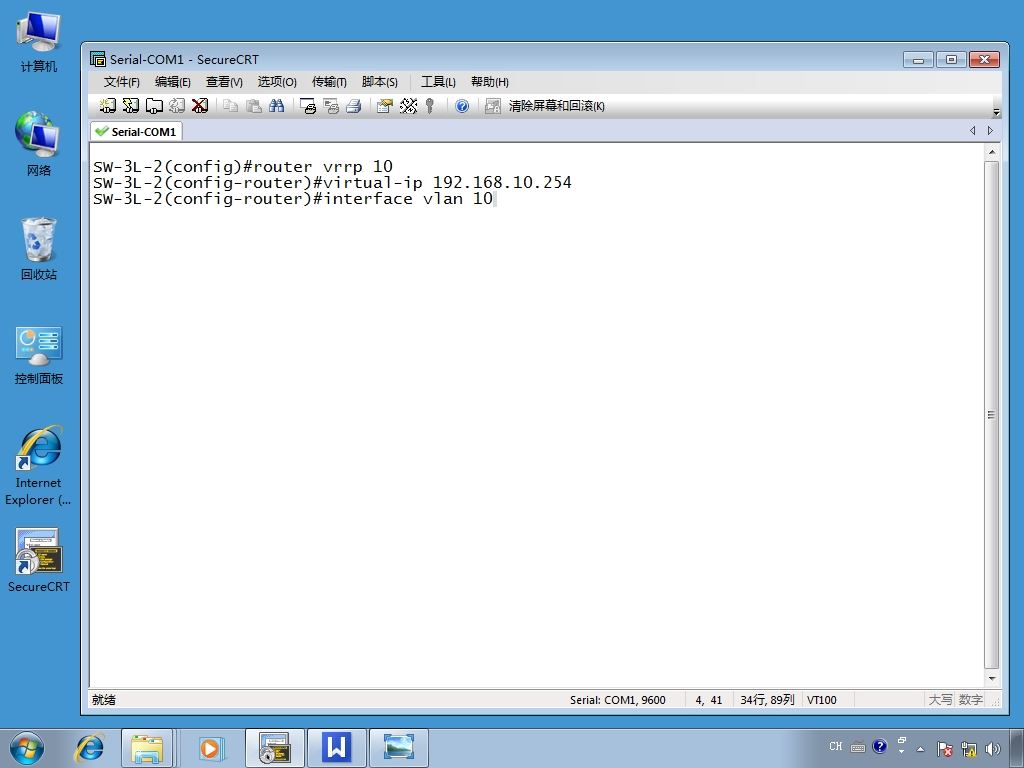
Task: Click the Copy toolbar icon
Action: point(230,106)
